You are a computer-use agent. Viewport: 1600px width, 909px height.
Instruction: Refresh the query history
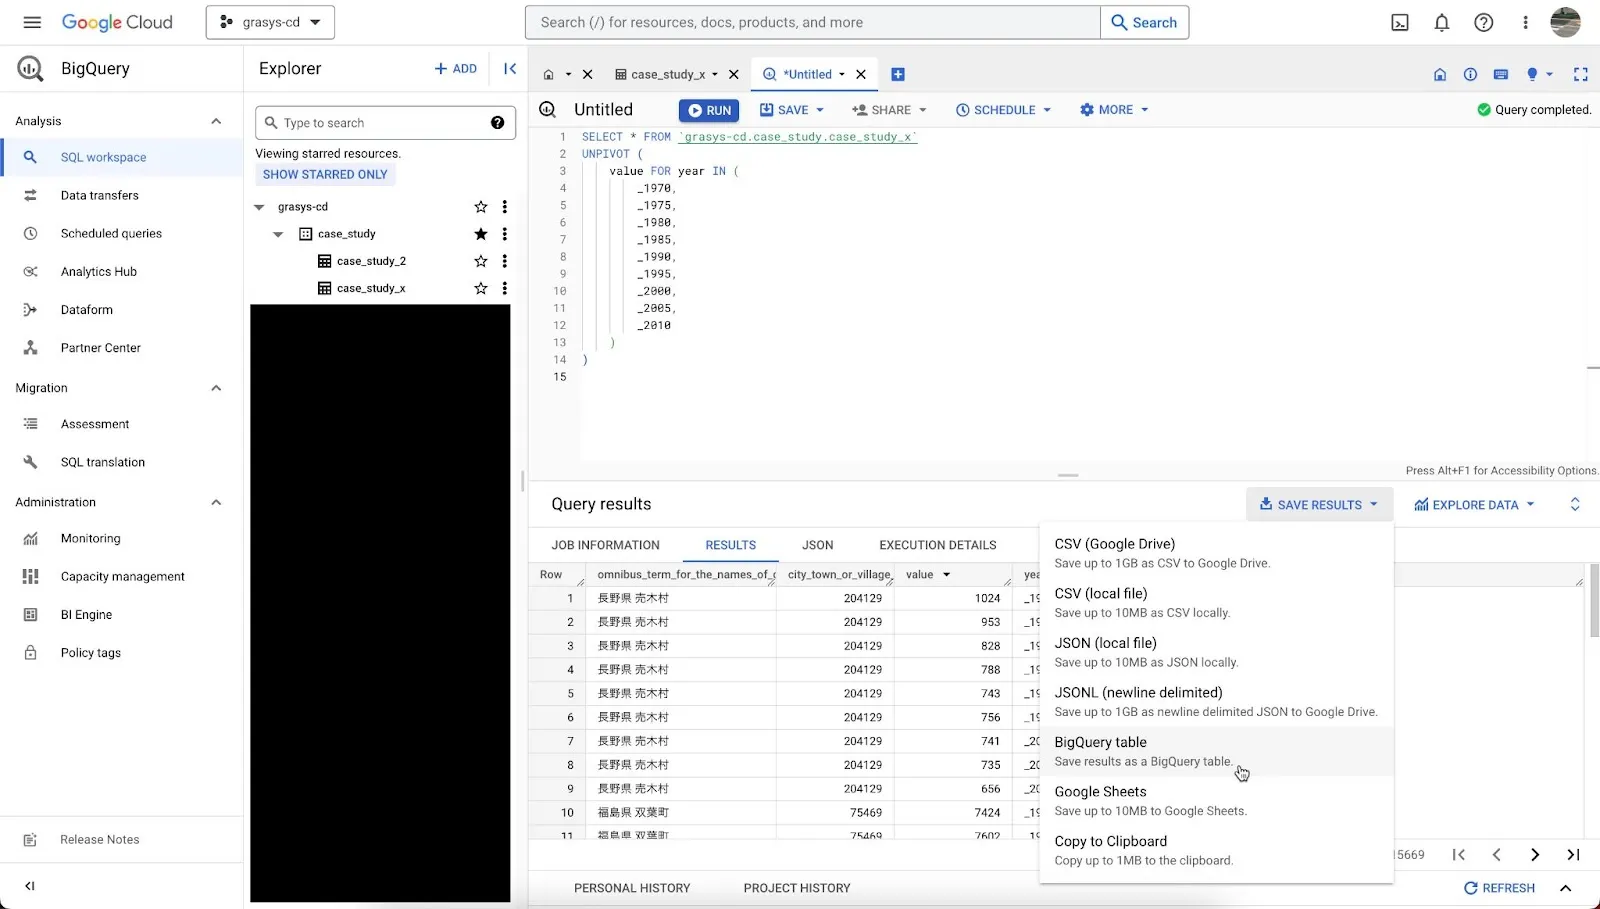pos(1499,888)
